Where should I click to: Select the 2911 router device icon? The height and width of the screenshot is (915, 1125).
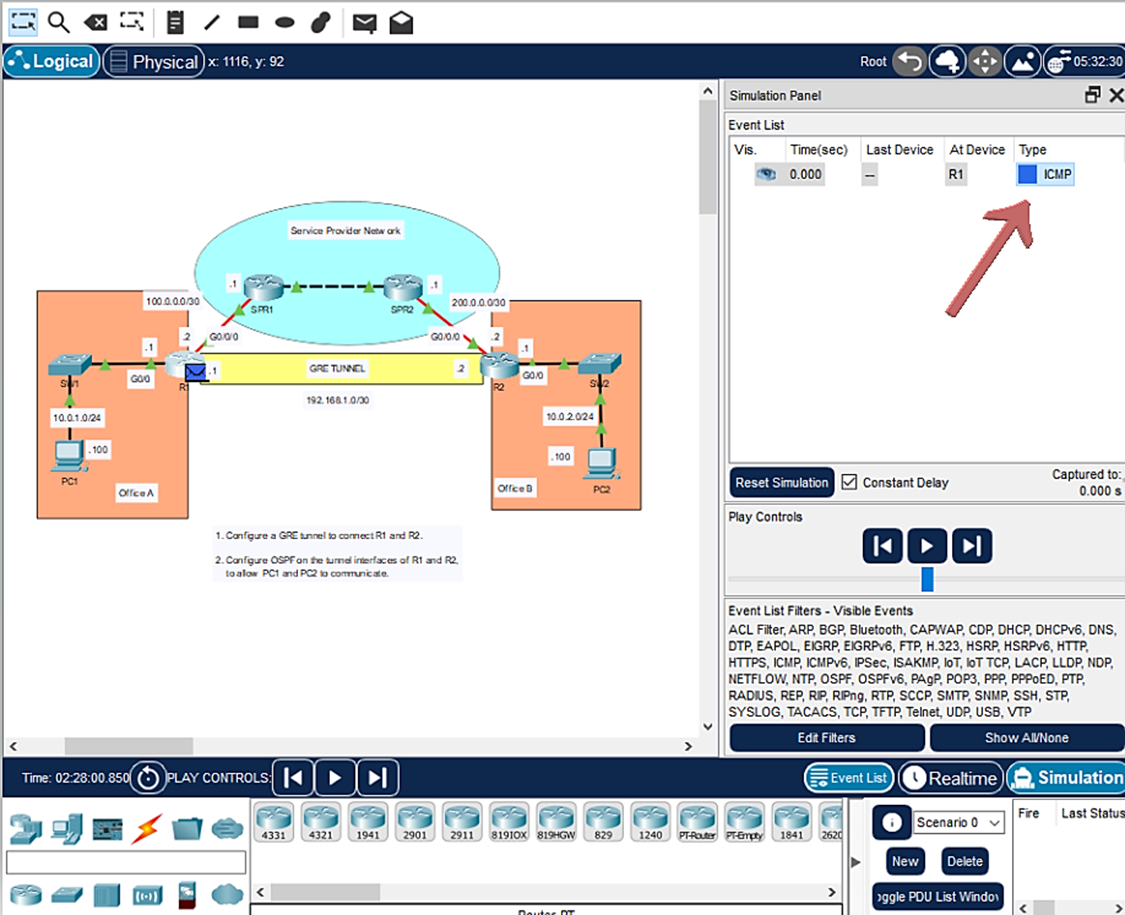click(464, 821)
